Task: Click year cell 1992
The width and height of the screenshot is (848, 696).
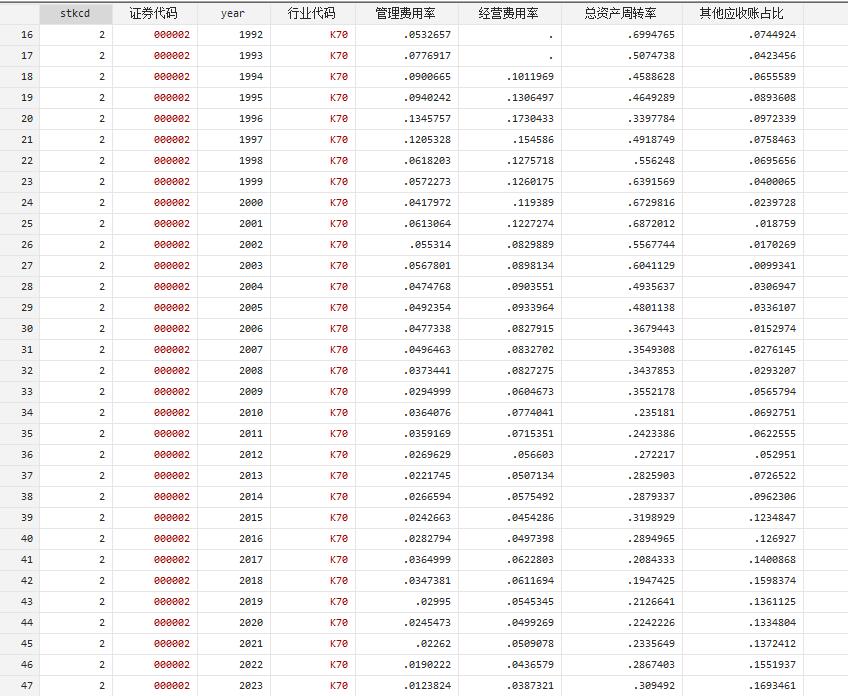Action: 251,35
